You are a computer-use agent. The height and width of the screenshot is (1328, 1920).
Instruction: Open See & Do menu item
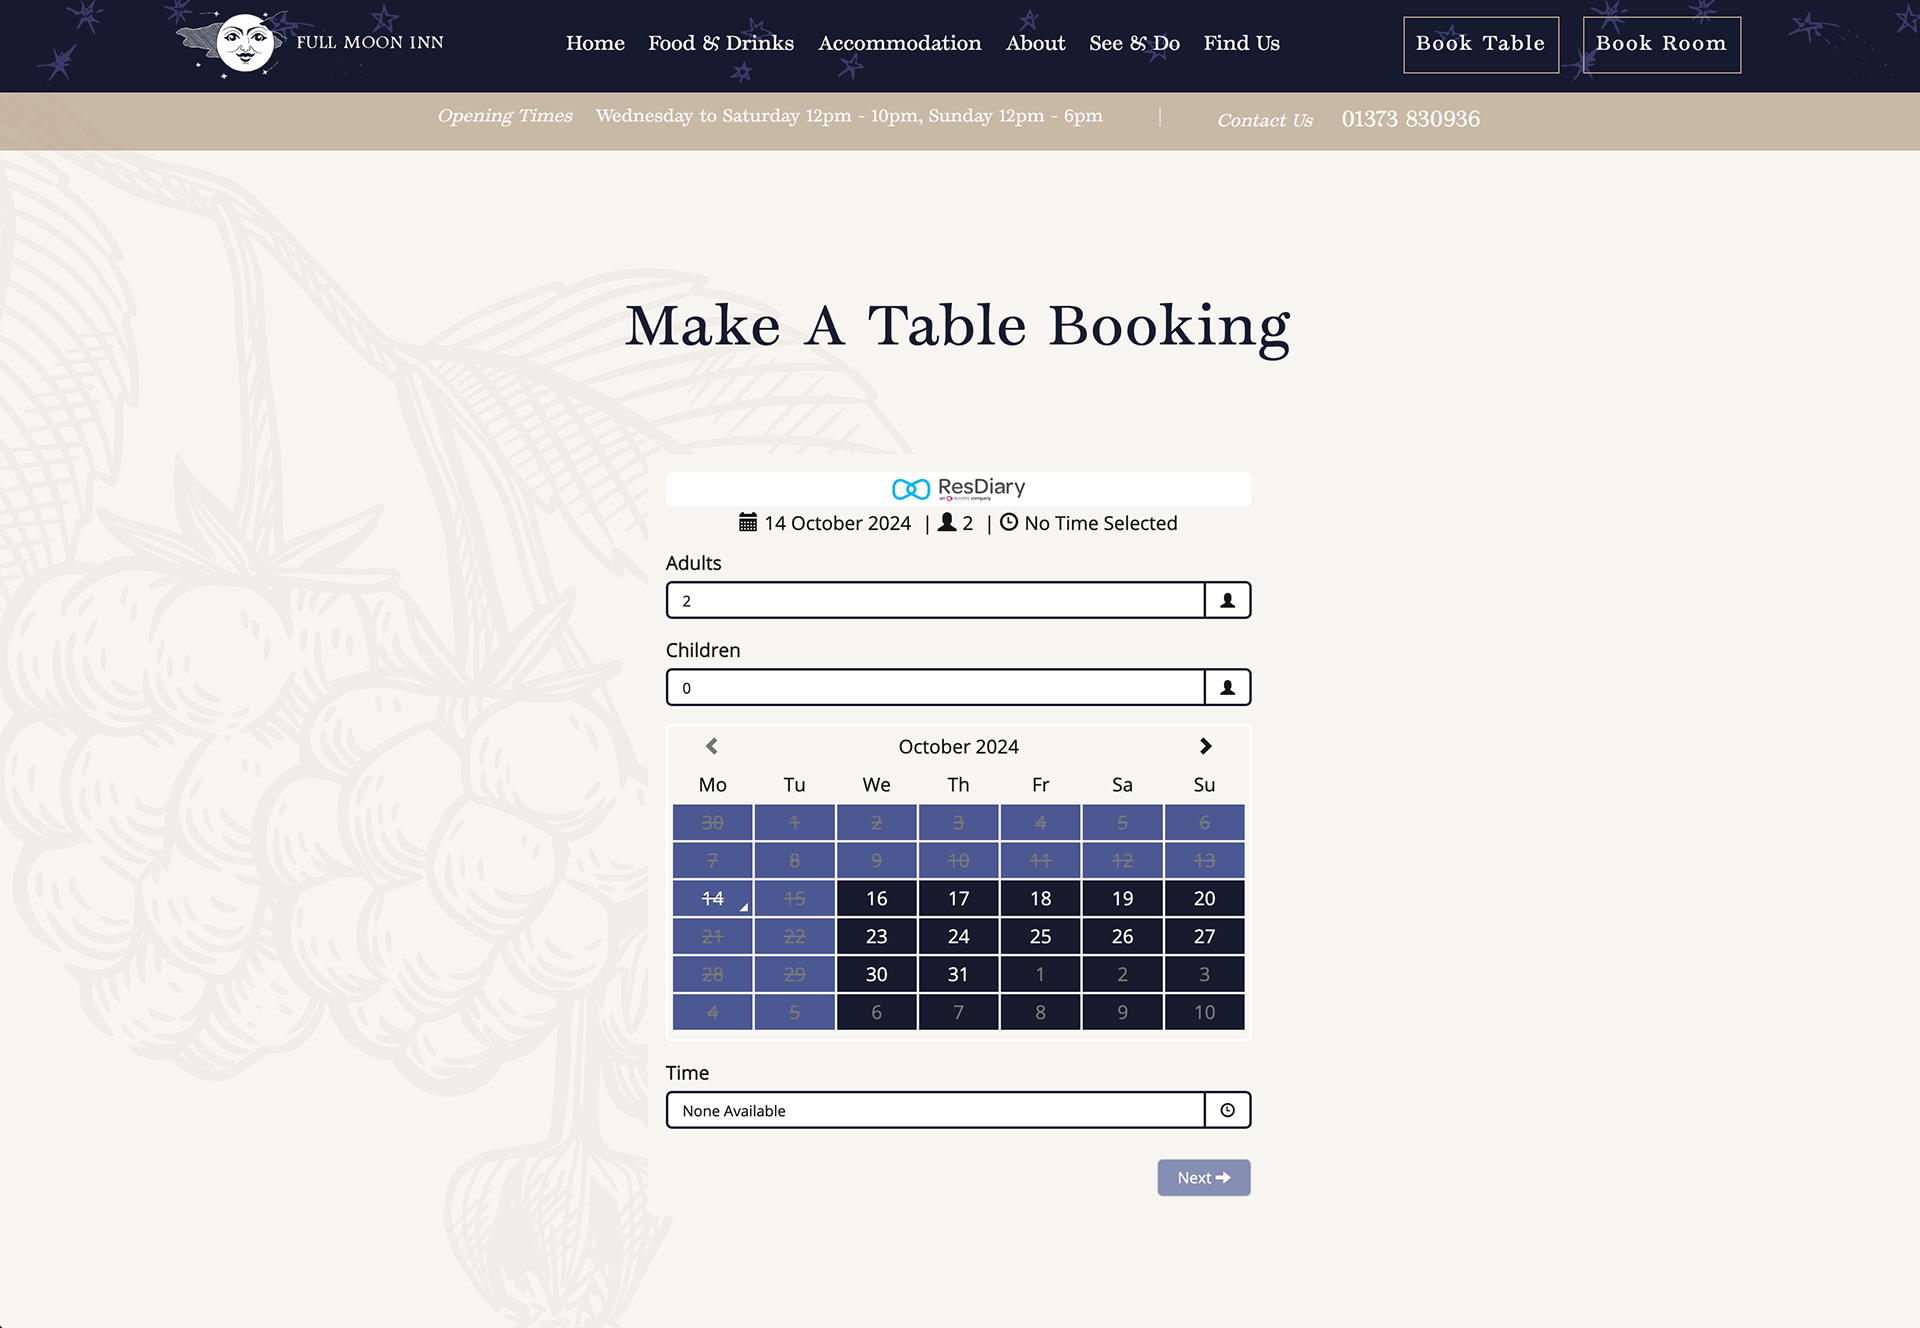click(x=1134, y=43)
